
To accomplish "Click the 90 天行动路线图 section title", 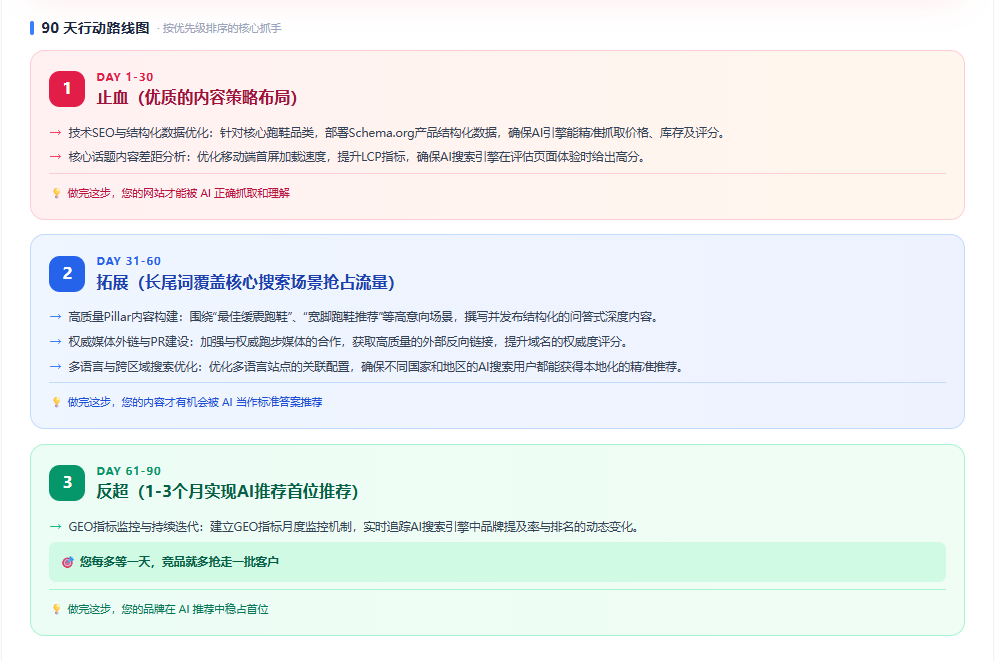I will (x=95, y=28).
